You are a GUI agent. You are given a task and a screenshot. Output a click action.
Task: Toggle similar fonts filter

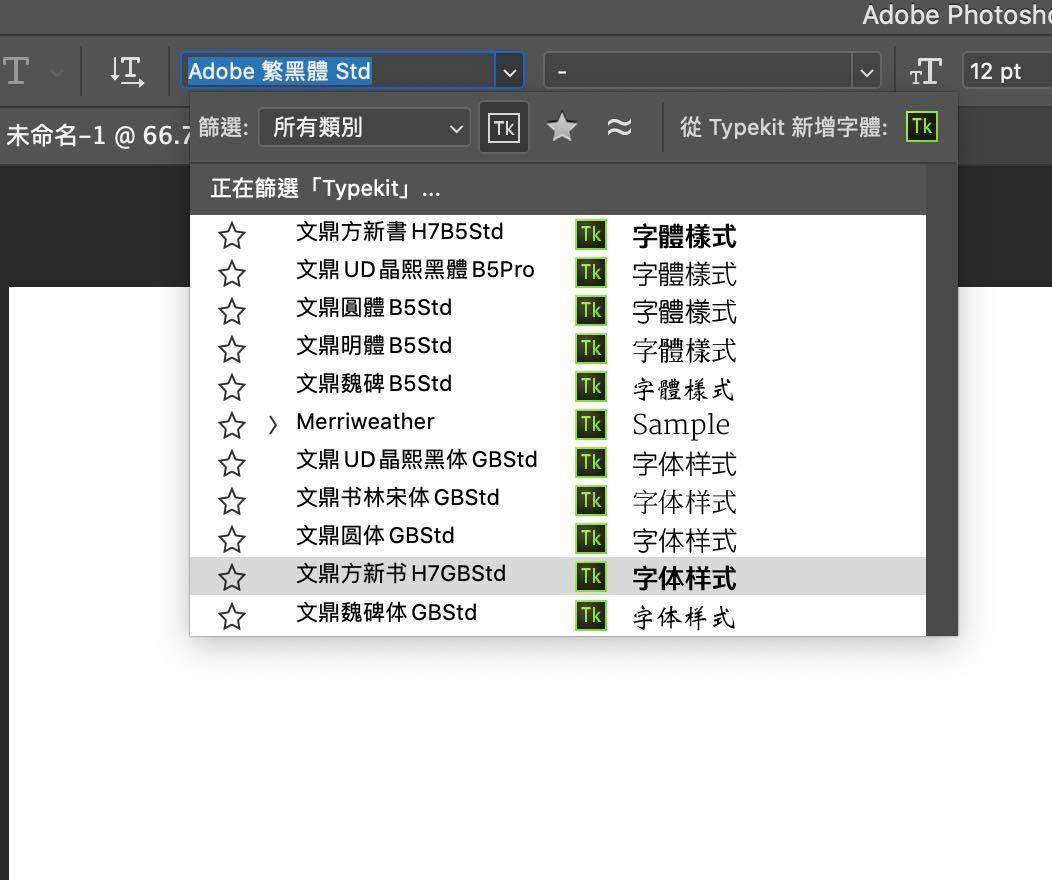pos(619,127)
